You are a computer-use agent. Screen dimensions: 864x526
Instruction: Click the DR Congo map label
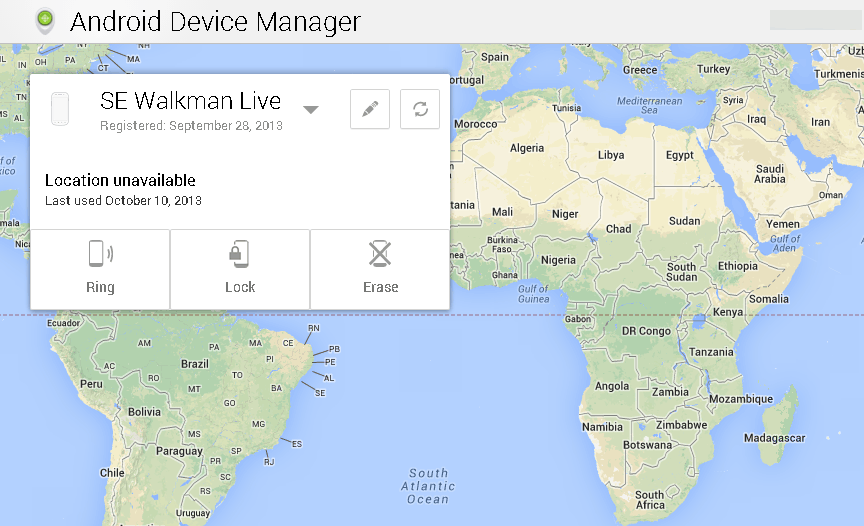[x=646, y=331]
